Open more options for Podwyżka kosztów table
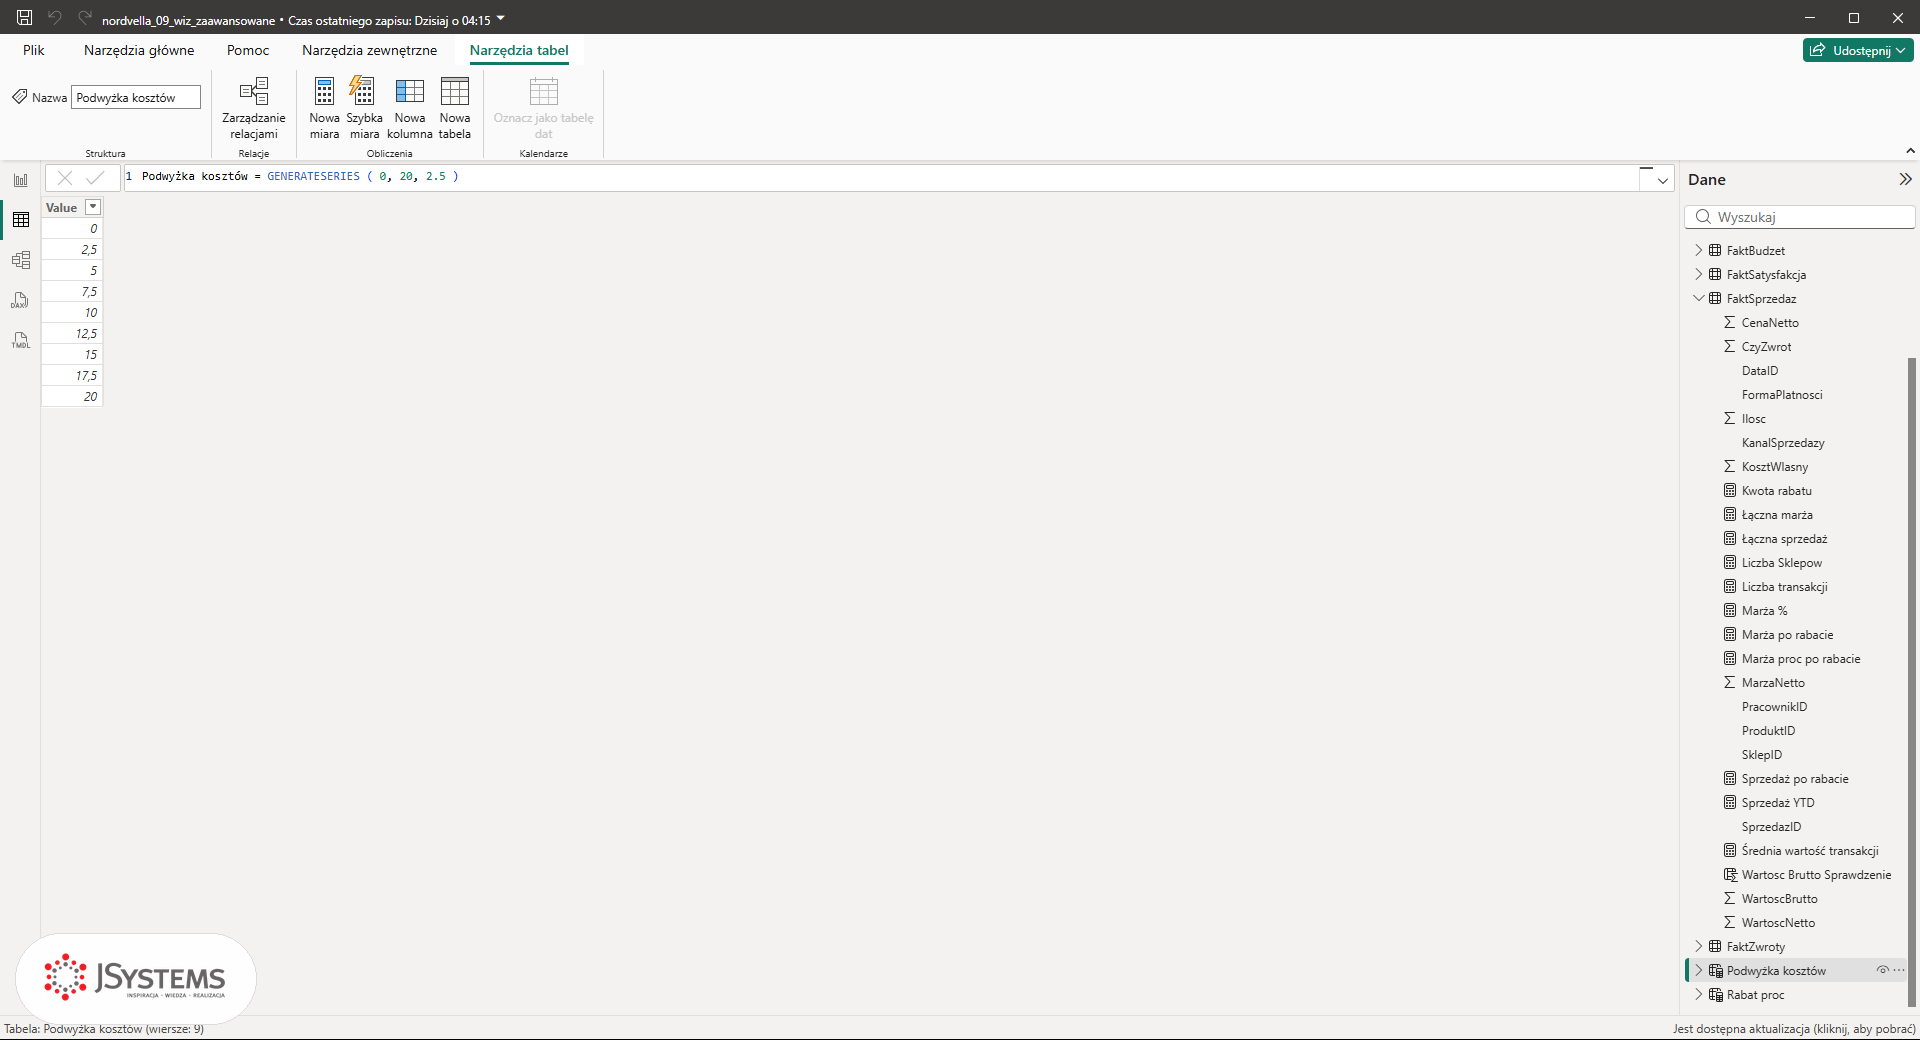Screen dimensions: 1920x1040 coord(1899,970)
